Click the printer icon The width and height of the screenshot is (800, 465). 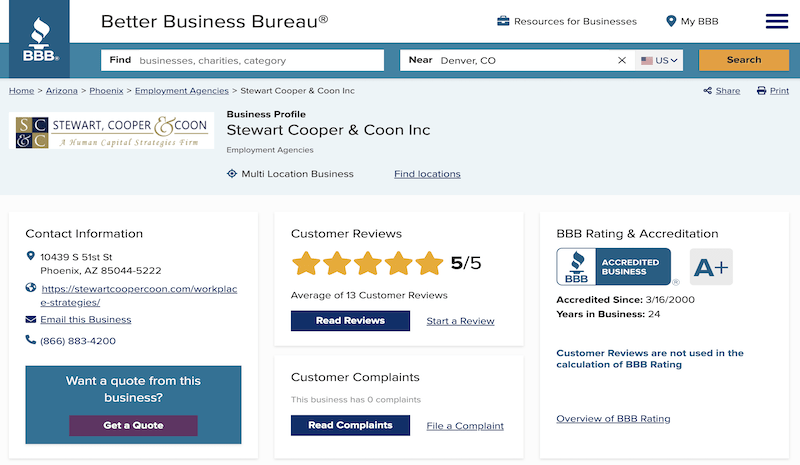tap(761, 90)
